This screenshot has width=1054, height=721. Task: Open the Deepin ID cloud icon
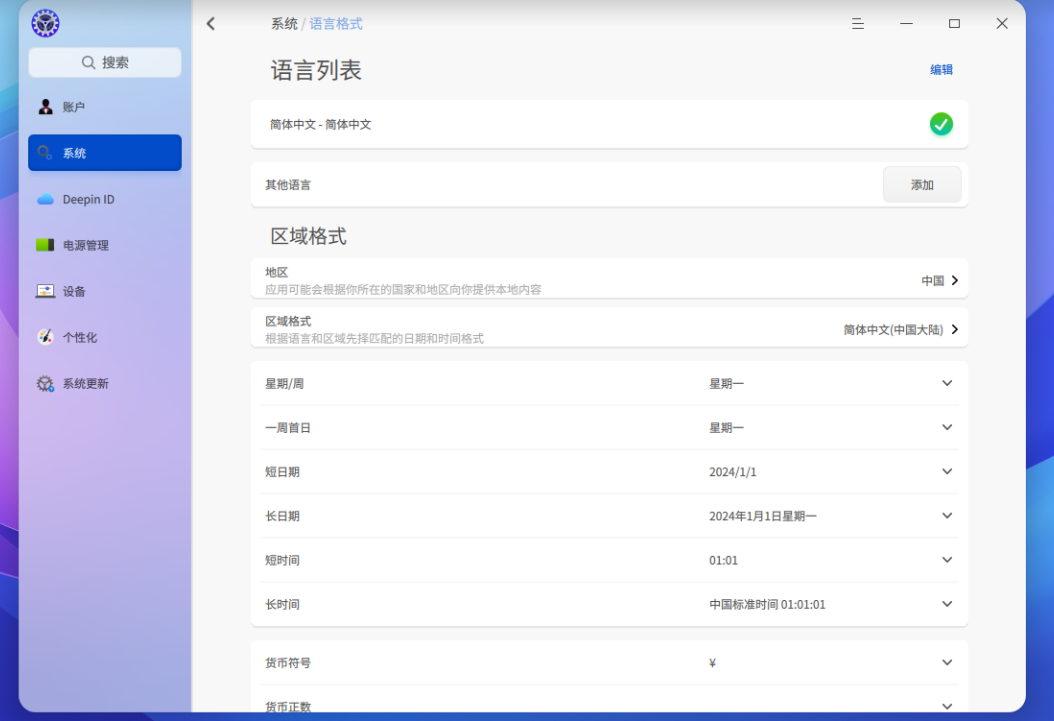pyautogui.click(x=45, y=199)
